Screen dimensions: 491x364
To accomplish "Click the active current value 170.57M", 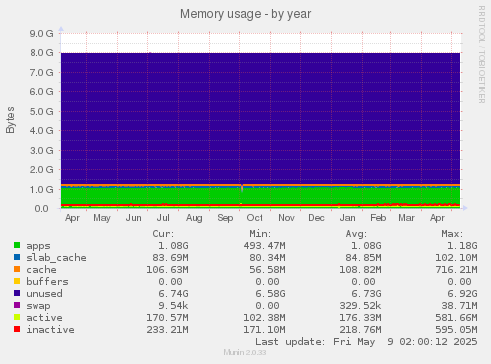I will pos(167,318).
